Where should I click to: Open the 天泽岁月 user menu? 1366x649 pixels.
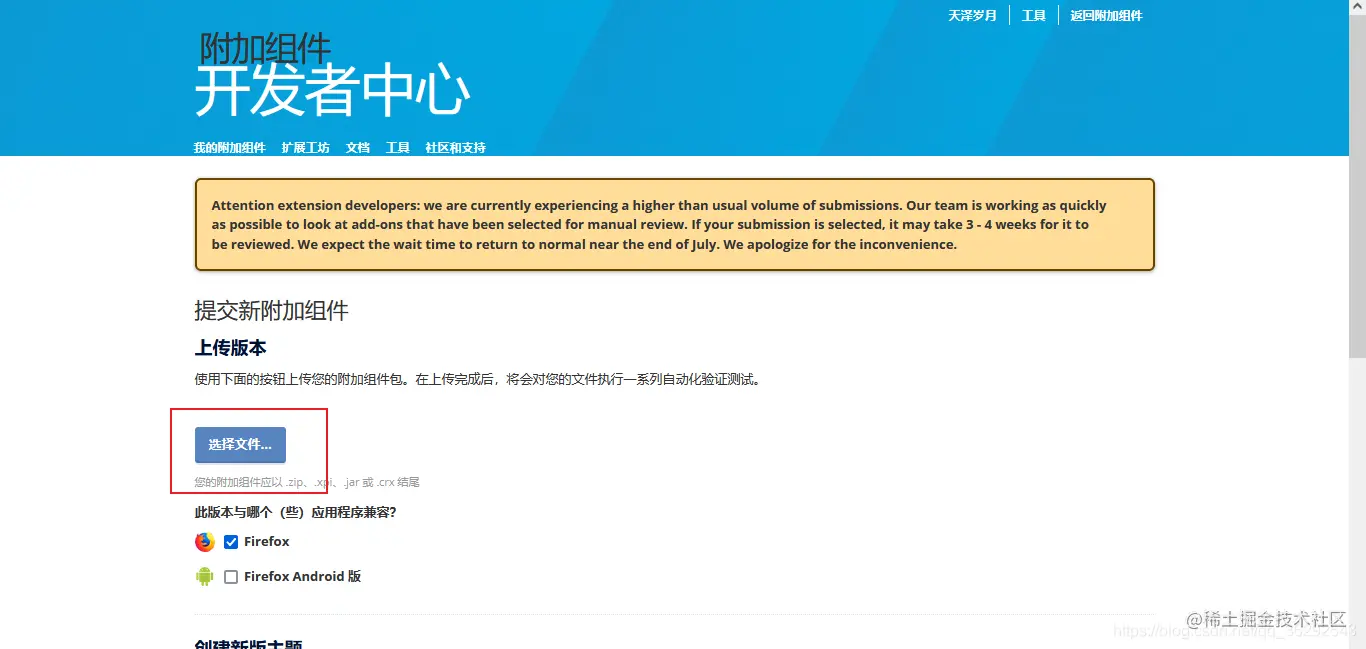pos(972,15)
